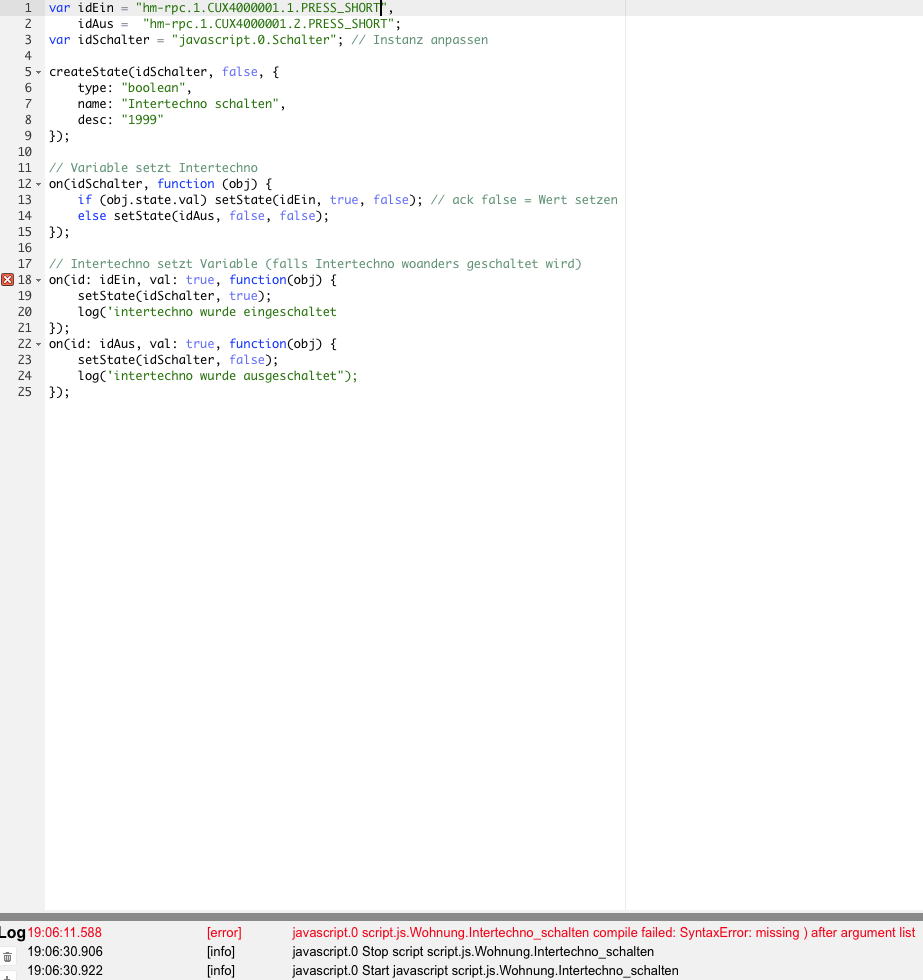Place cursor in the "Intertechno schalten" name string
This screenshot has width=923, height=980.
203,104
